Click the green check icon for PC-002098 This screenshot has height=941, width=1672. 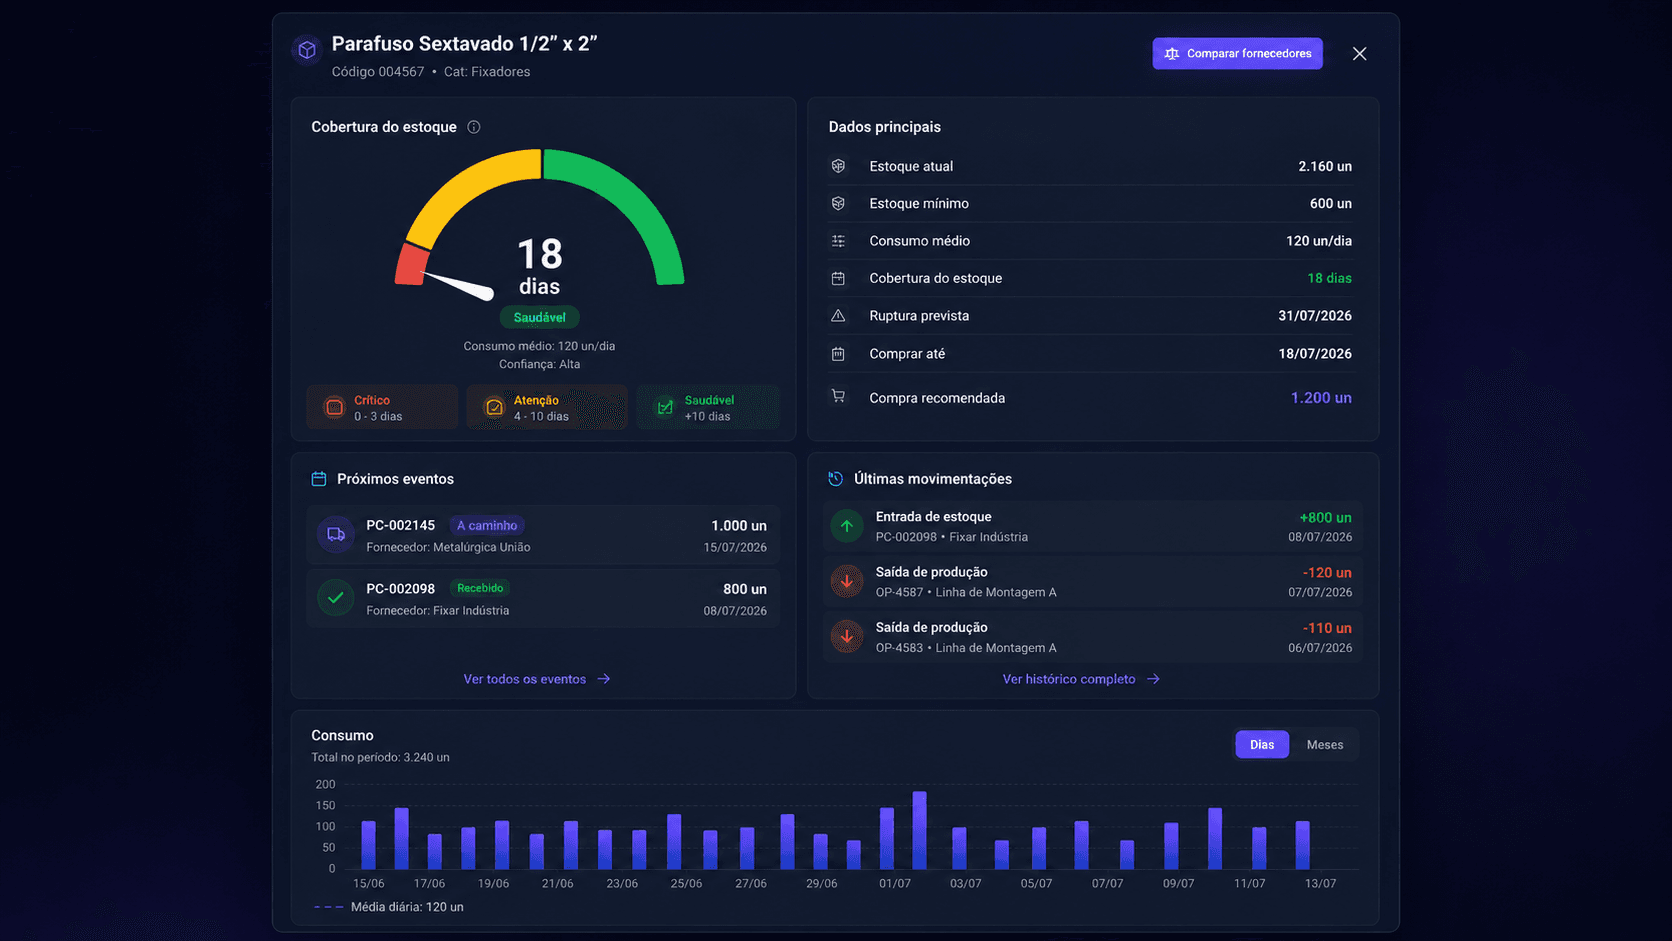[x=336, y=598]
